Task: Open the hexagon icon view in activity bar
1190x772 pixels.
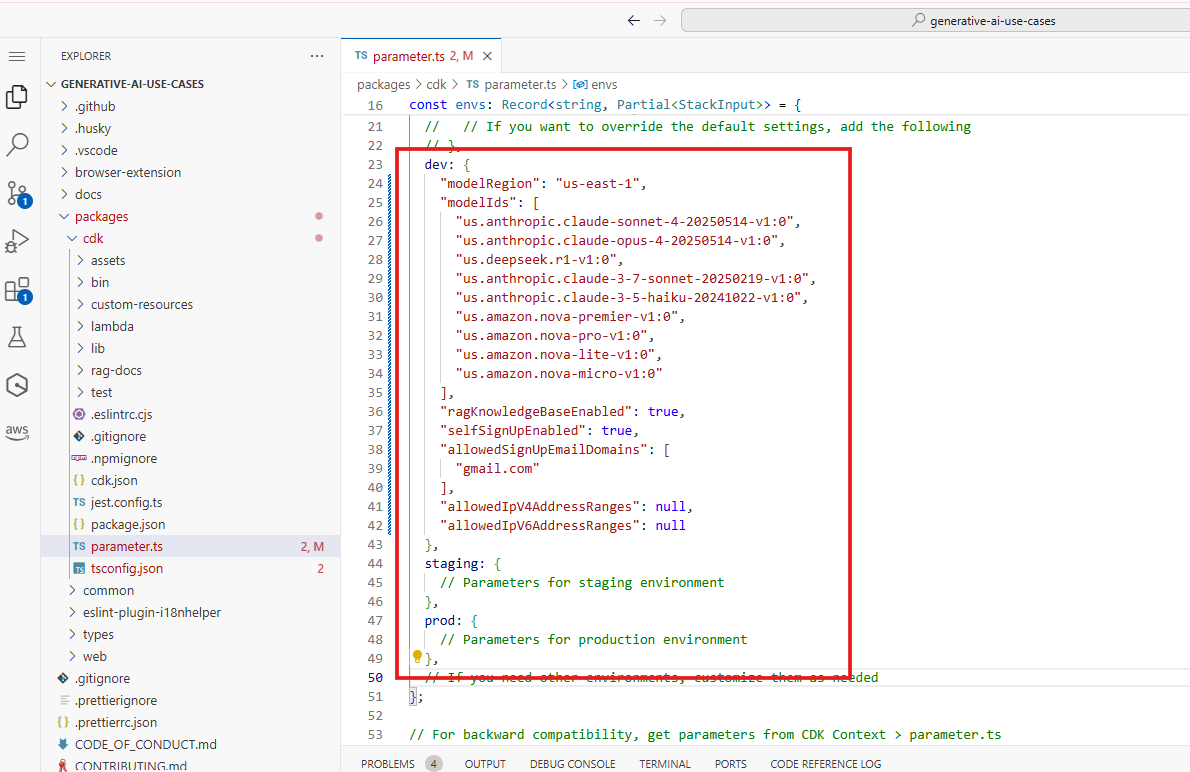Action: click(17, 385)
